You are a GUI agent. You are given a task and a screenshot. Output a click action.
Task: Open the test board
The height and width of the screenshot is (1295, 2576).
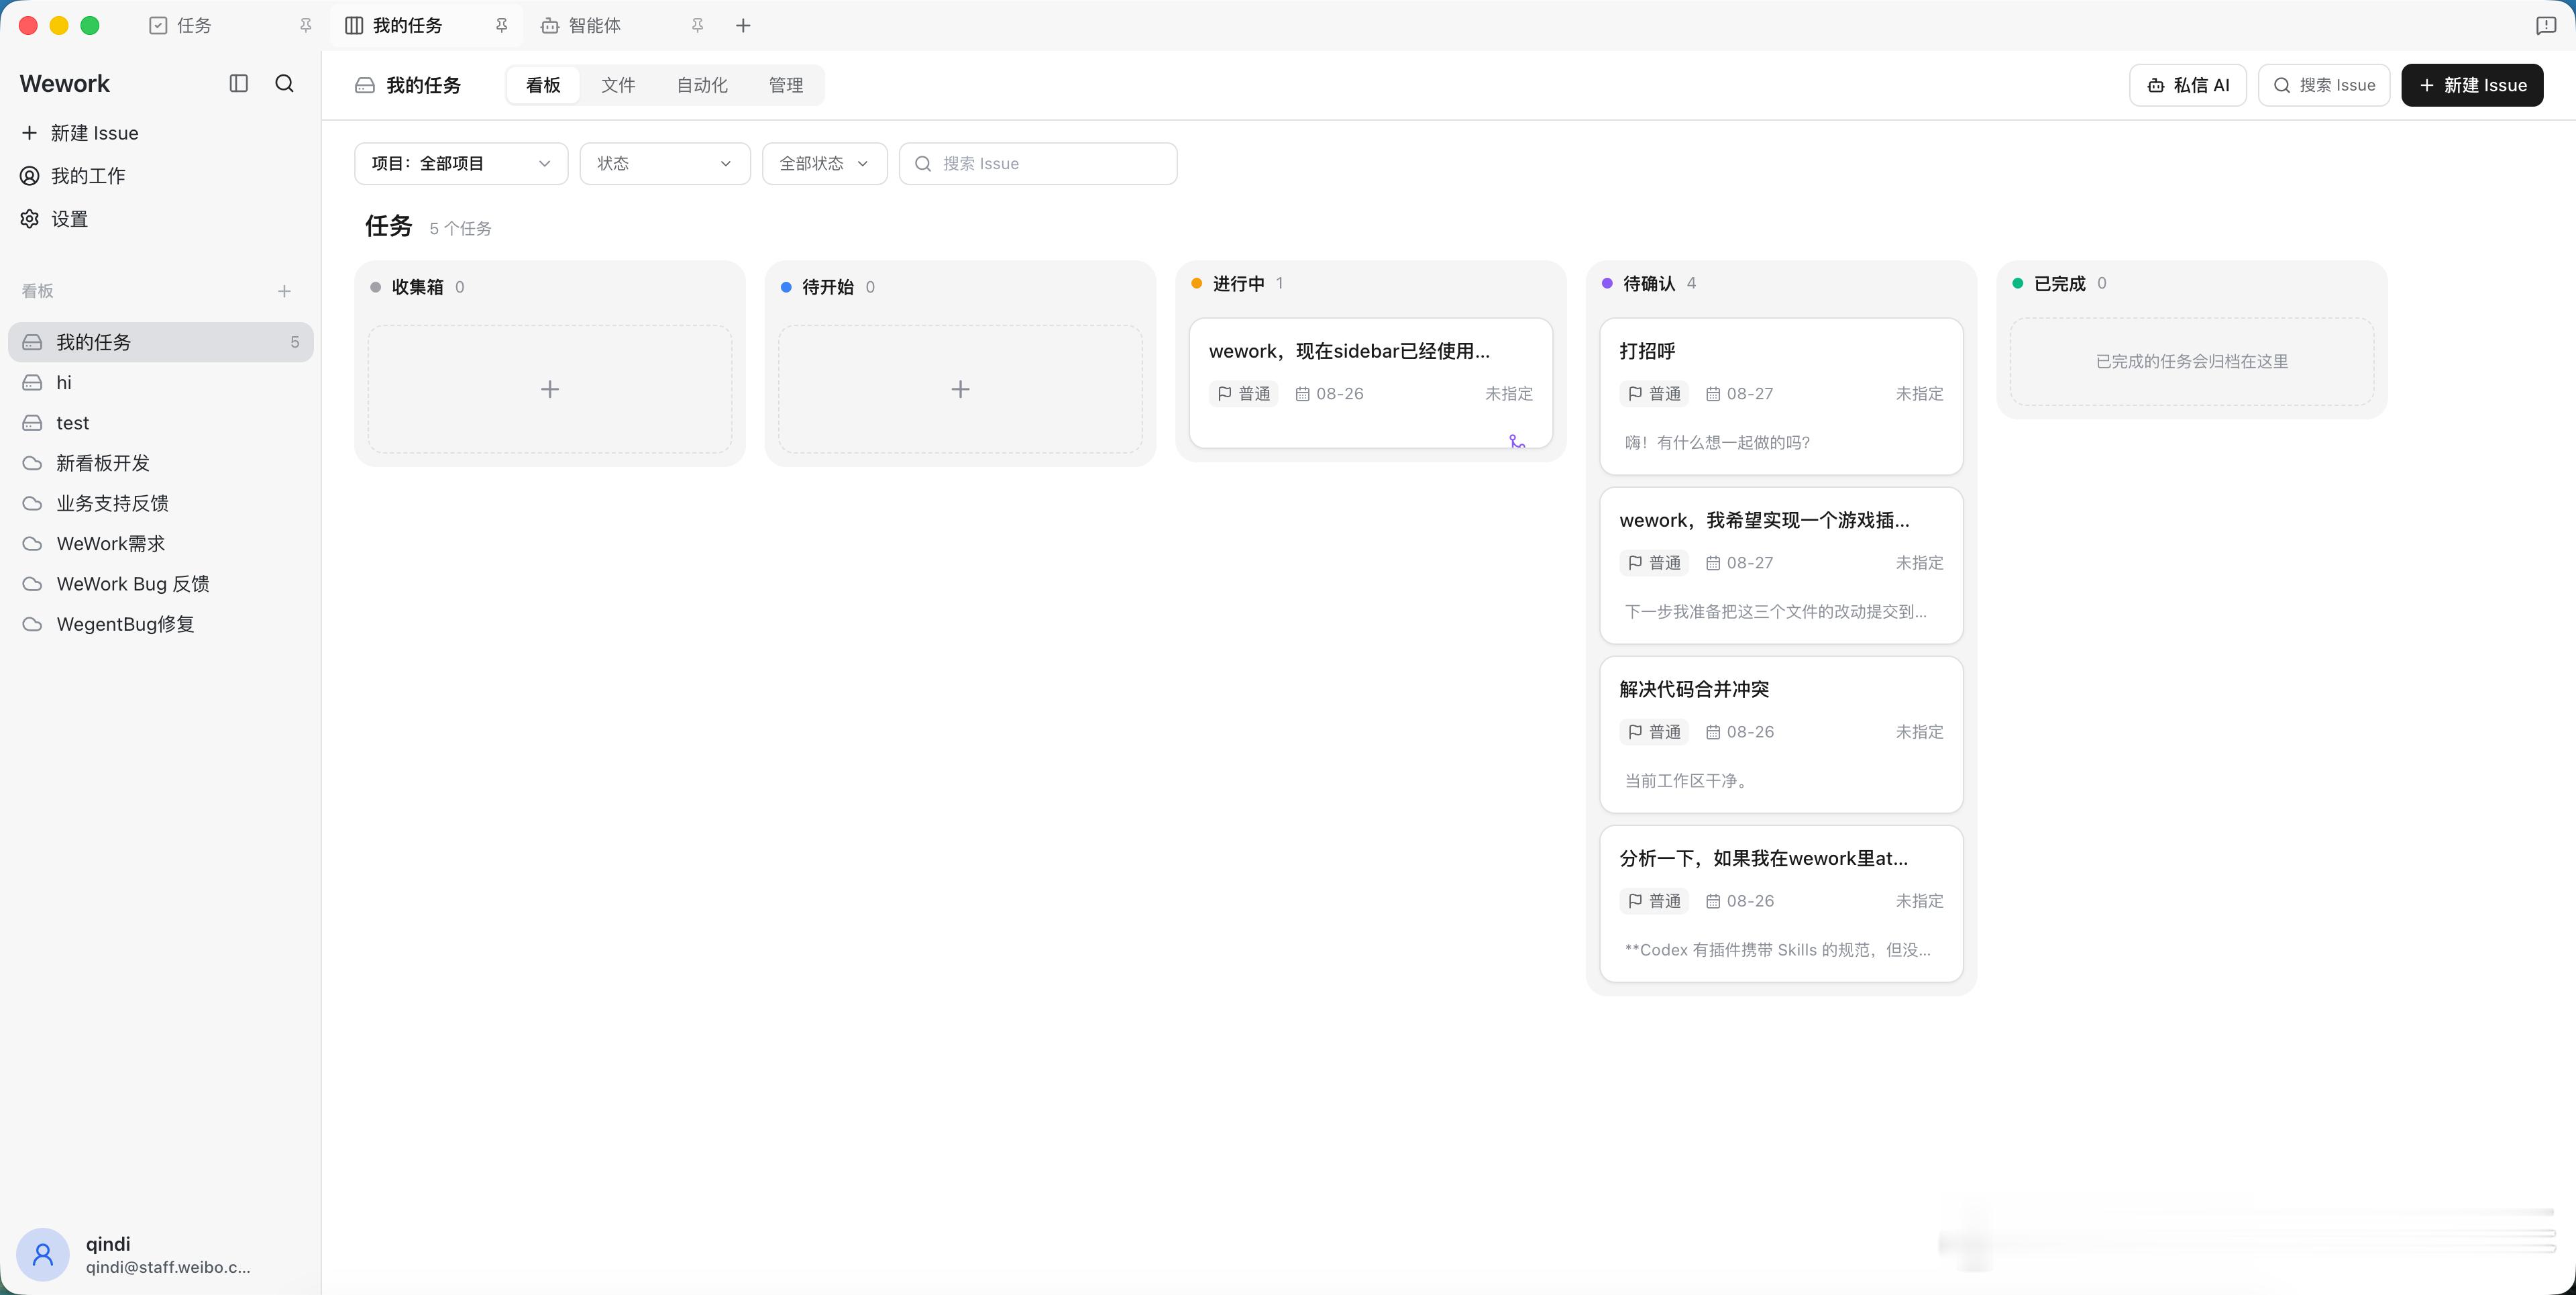[x=161, y=423]
